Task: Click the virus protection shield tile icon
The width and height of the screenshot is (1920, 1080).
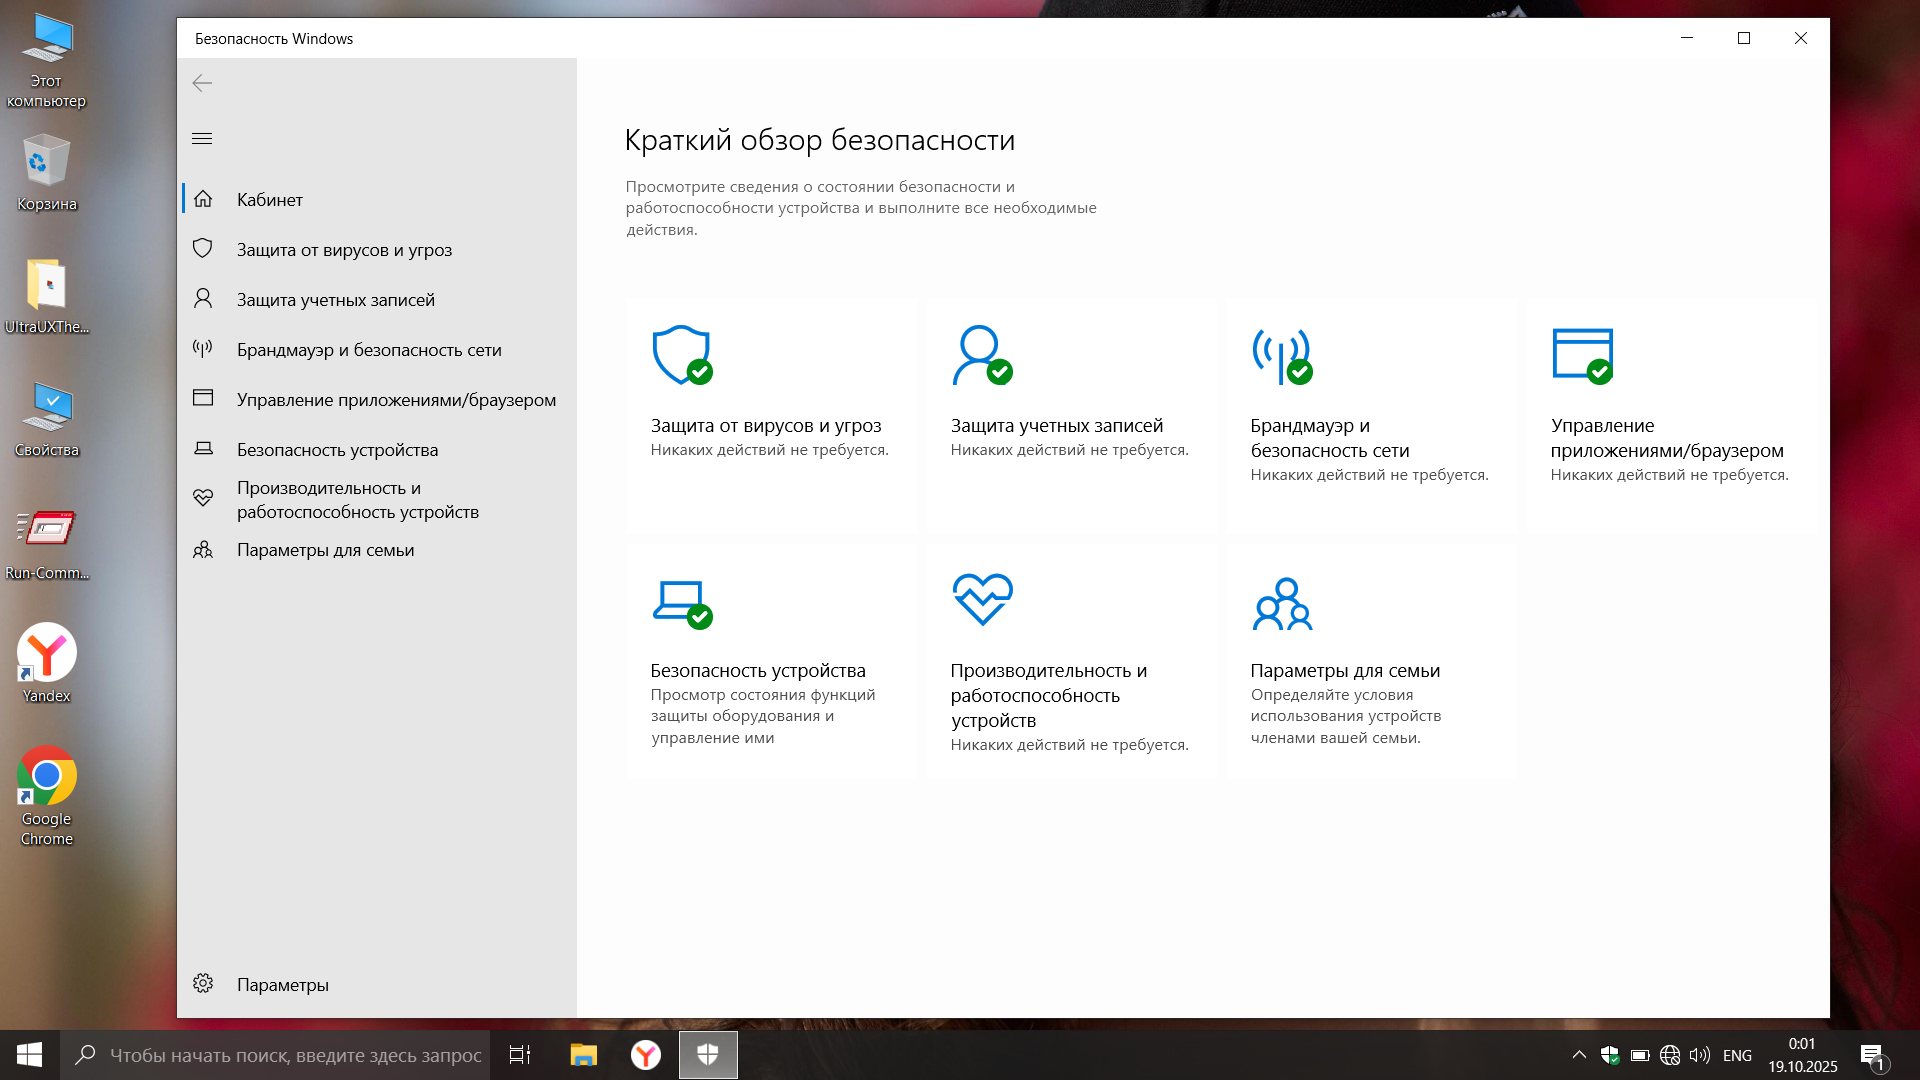Action: (x=682, y=355)
